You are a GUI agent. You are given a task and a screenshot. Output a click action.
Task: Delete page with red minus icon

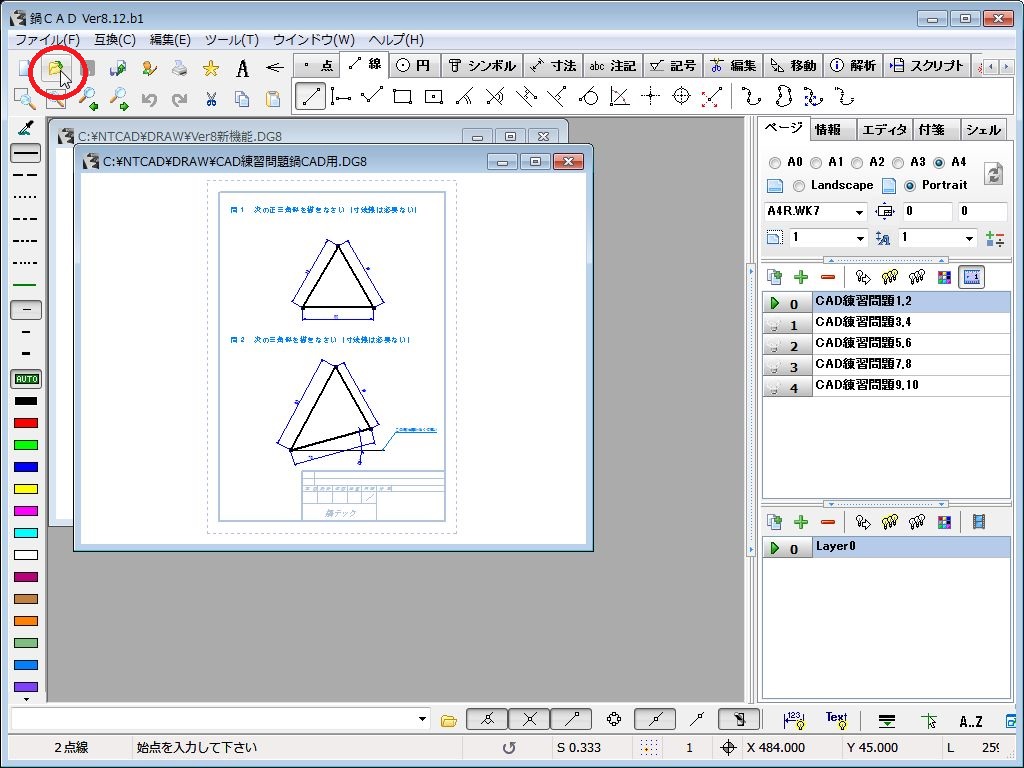[x=827, y=277]
